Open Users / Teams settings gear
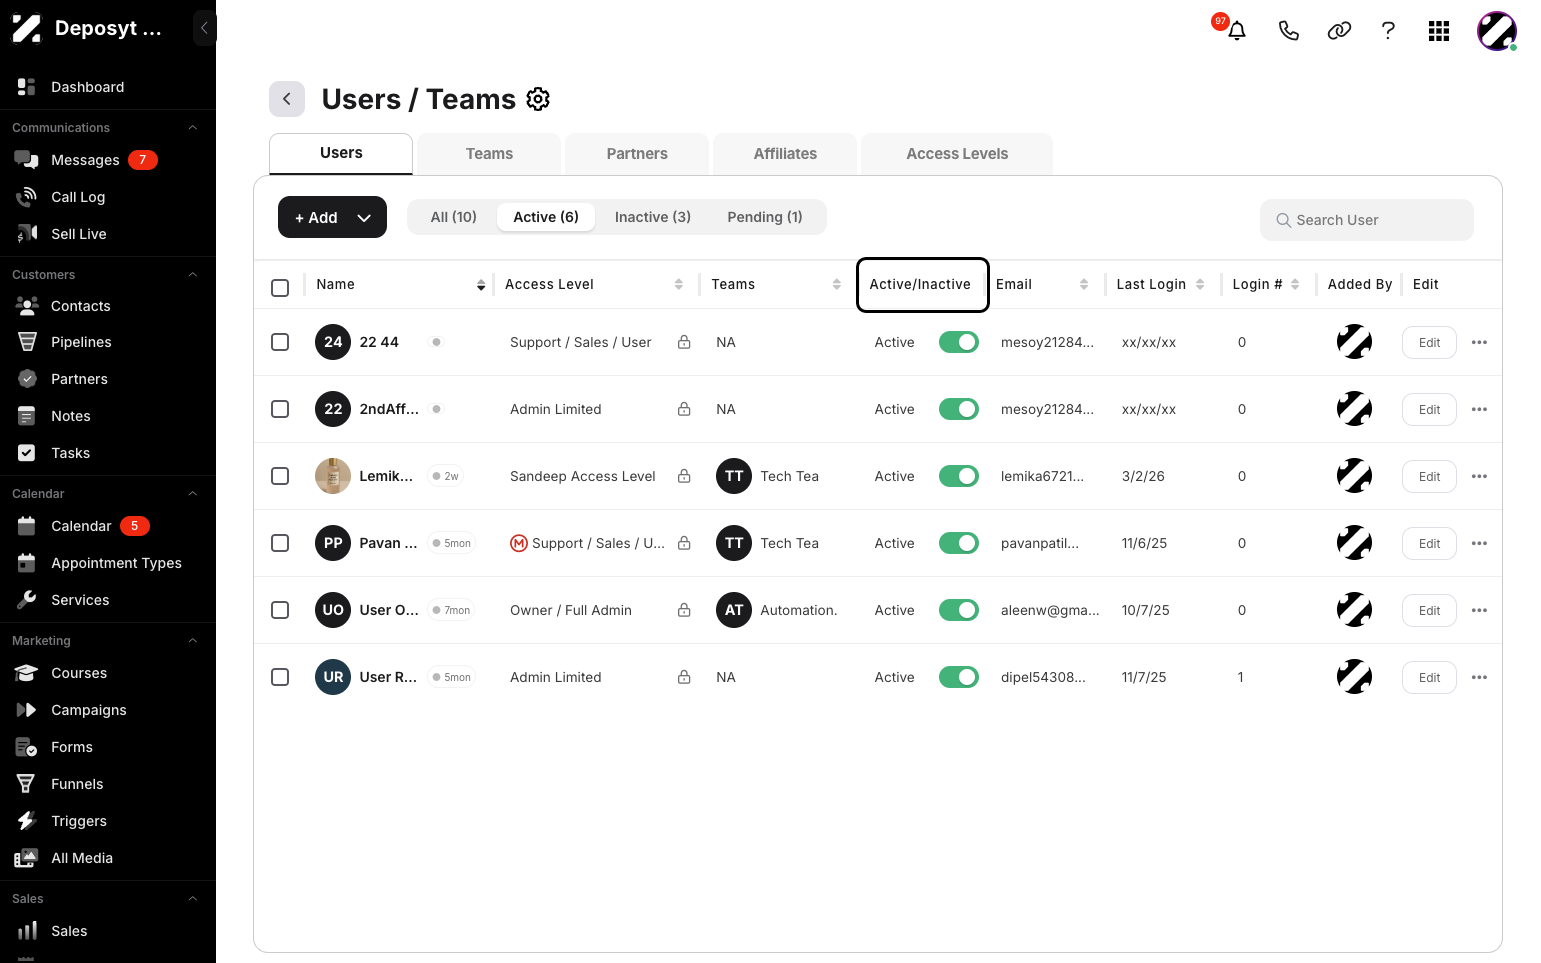 click(x=538, y=99)
